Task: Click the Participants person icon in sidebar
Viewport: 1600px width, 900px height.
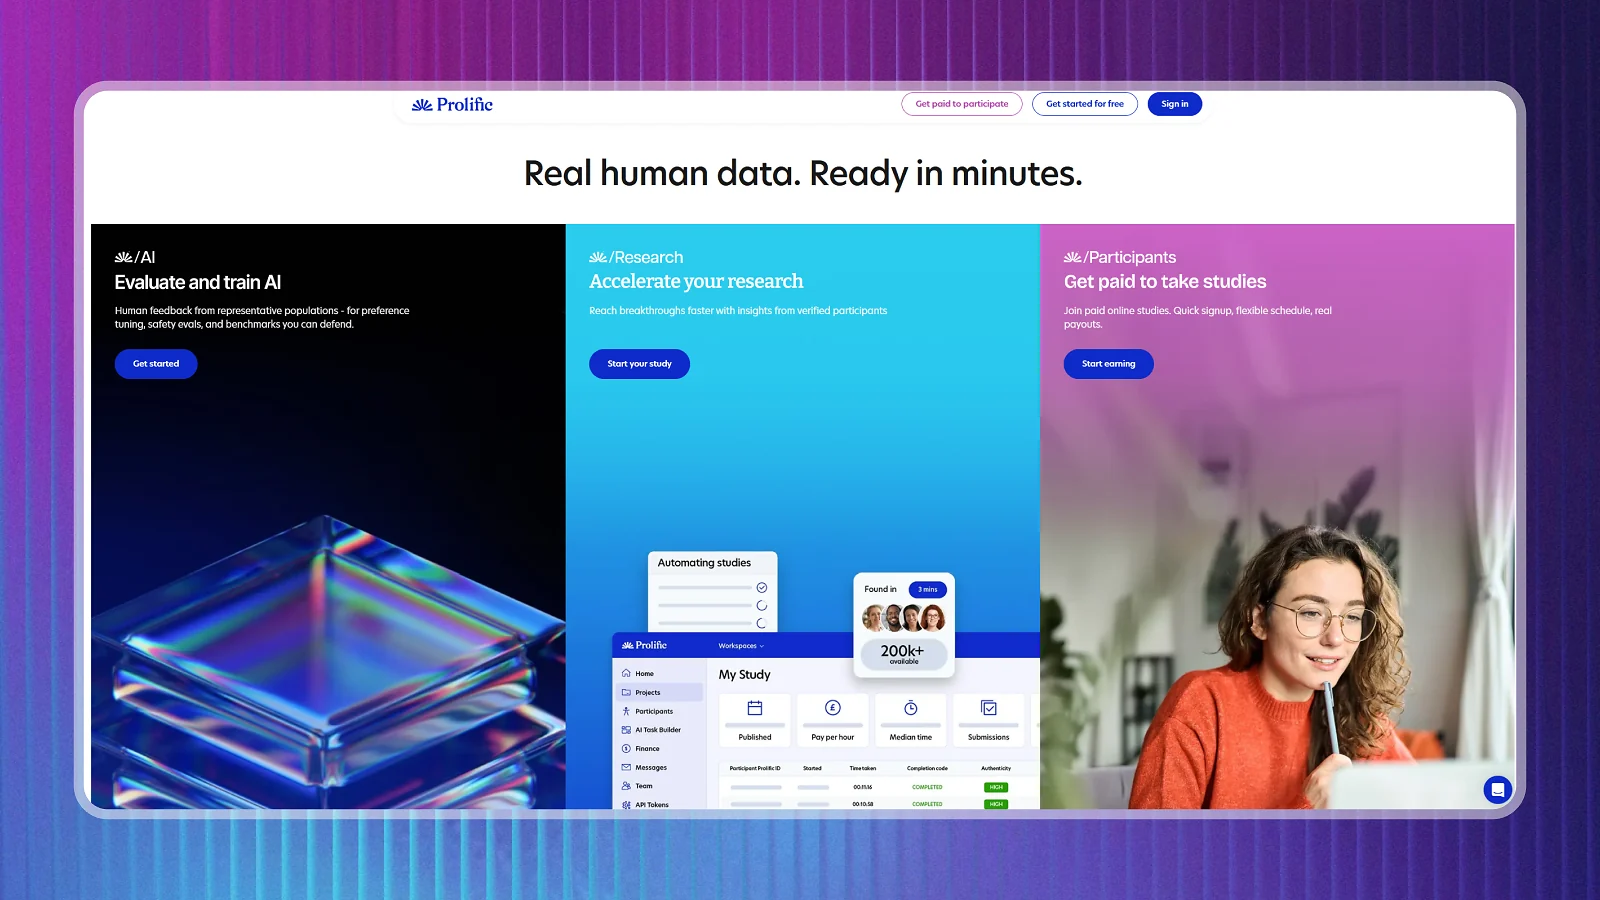Action: pyautogui.click(x=626, y=711)
